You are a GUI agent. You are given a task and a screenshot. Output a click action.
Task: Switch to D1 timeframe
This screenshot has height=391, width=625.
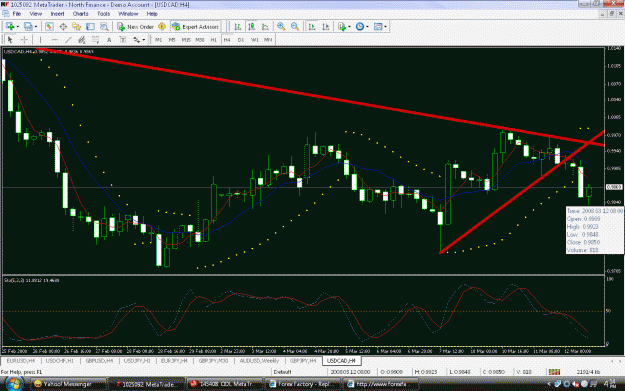pos(241,40)
